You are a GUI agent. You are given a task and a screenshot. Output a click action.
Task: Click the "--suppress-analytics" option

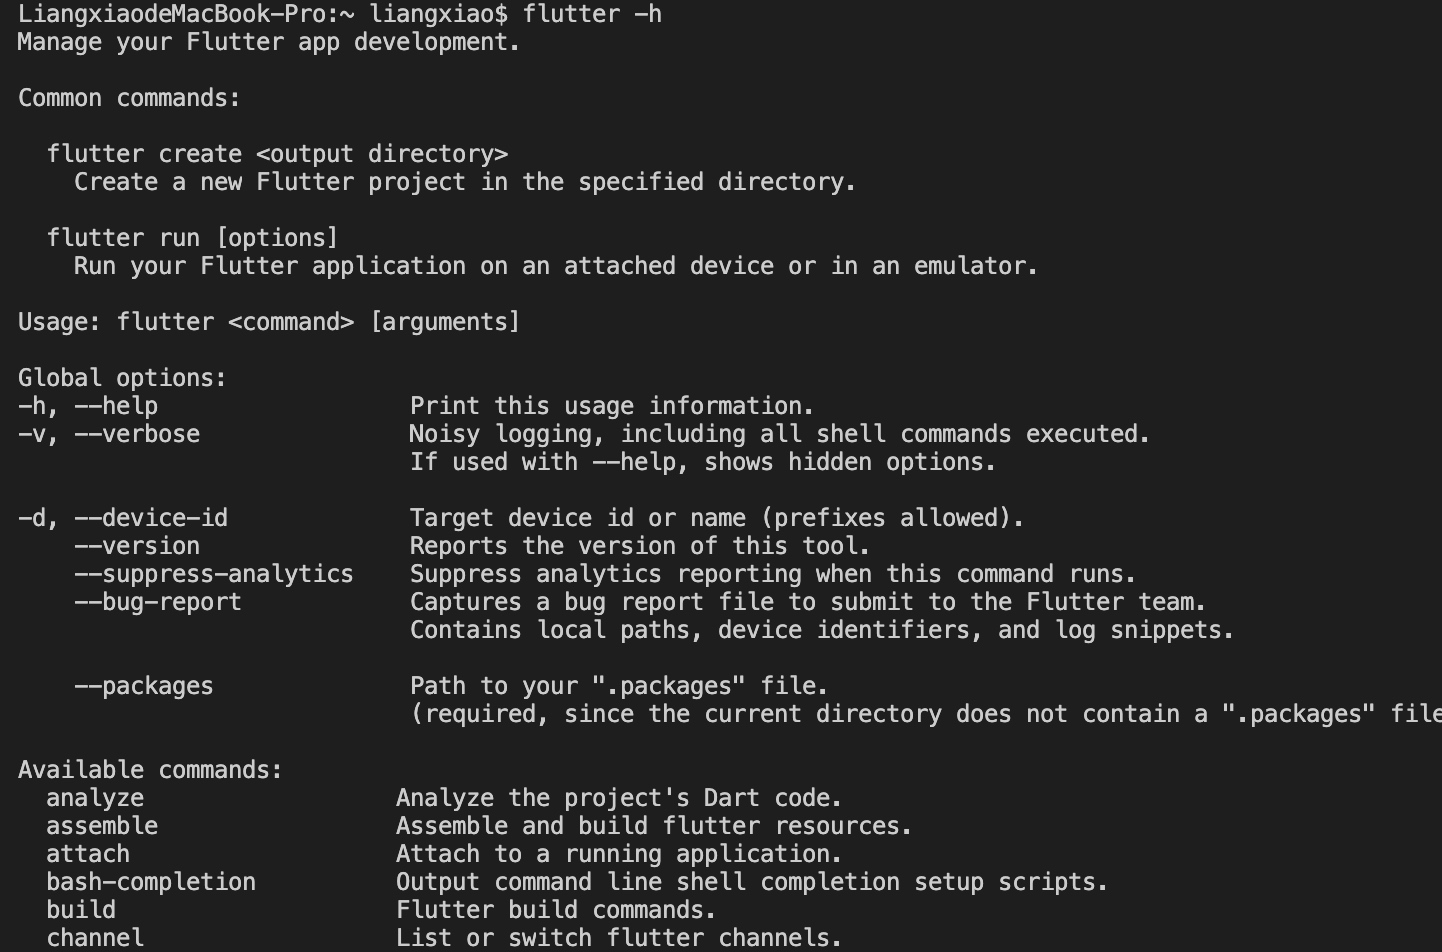214,574
